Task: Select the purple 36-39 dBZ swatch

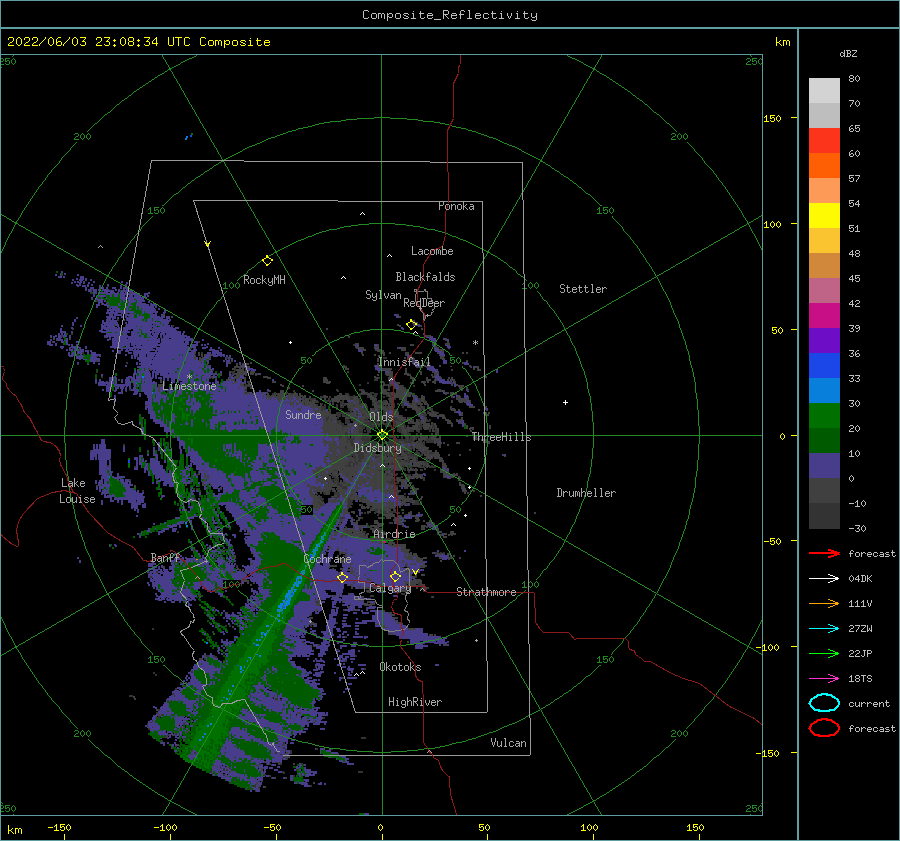Action: tap(824, 341)
